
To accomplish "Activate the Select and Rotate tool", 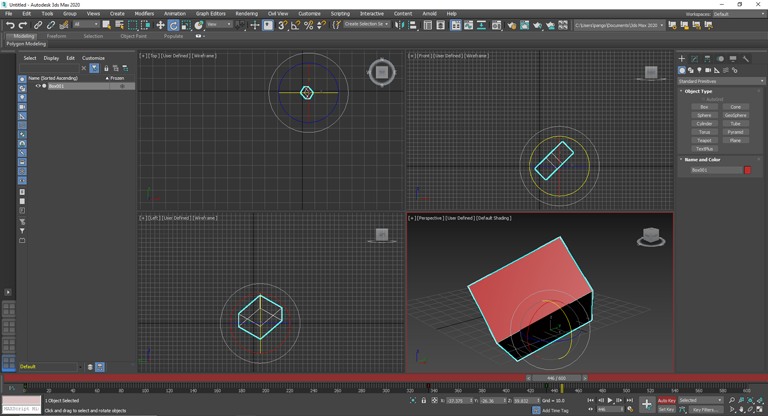I will click(x=173, y=25).
